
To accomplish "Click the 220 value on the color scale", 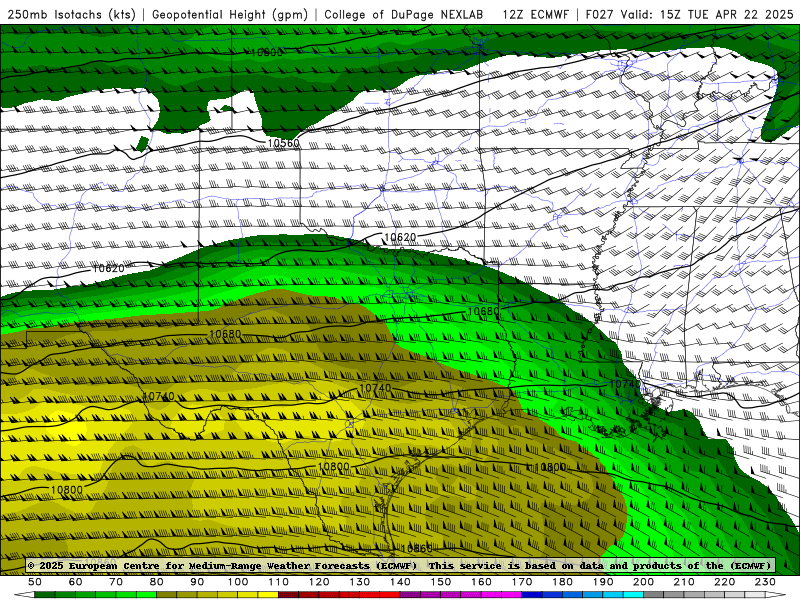I will pos(725,582).
